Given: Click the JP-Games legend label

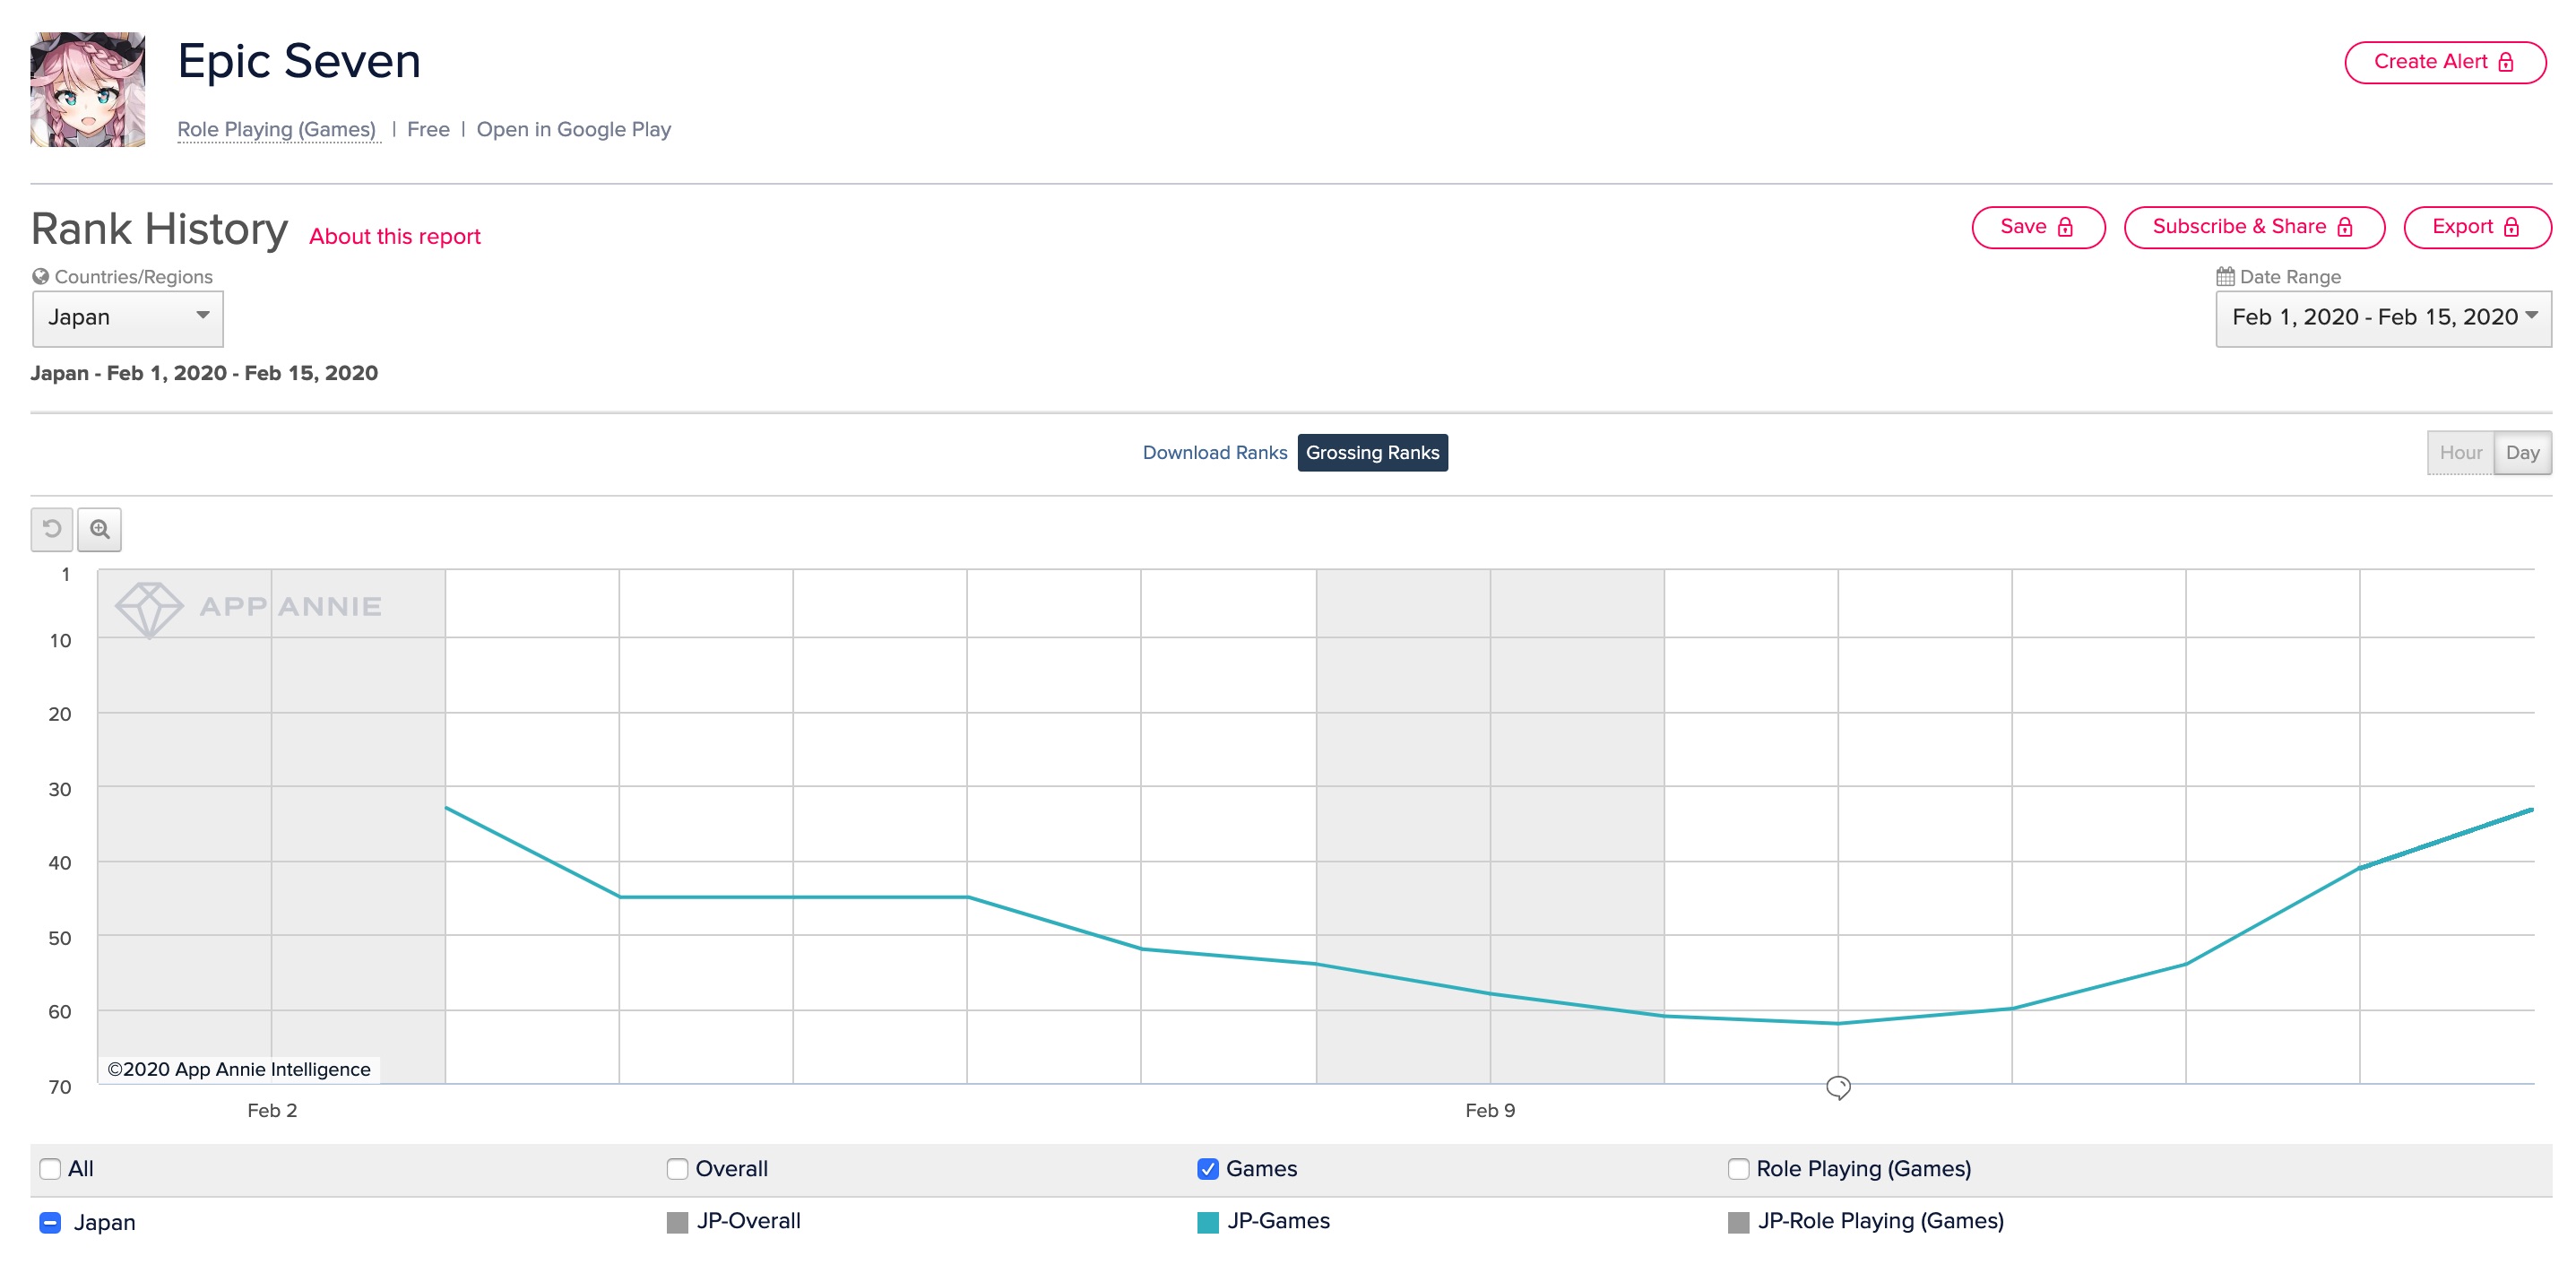Looking at the screenshot, I should (x=1278, y=1221).
